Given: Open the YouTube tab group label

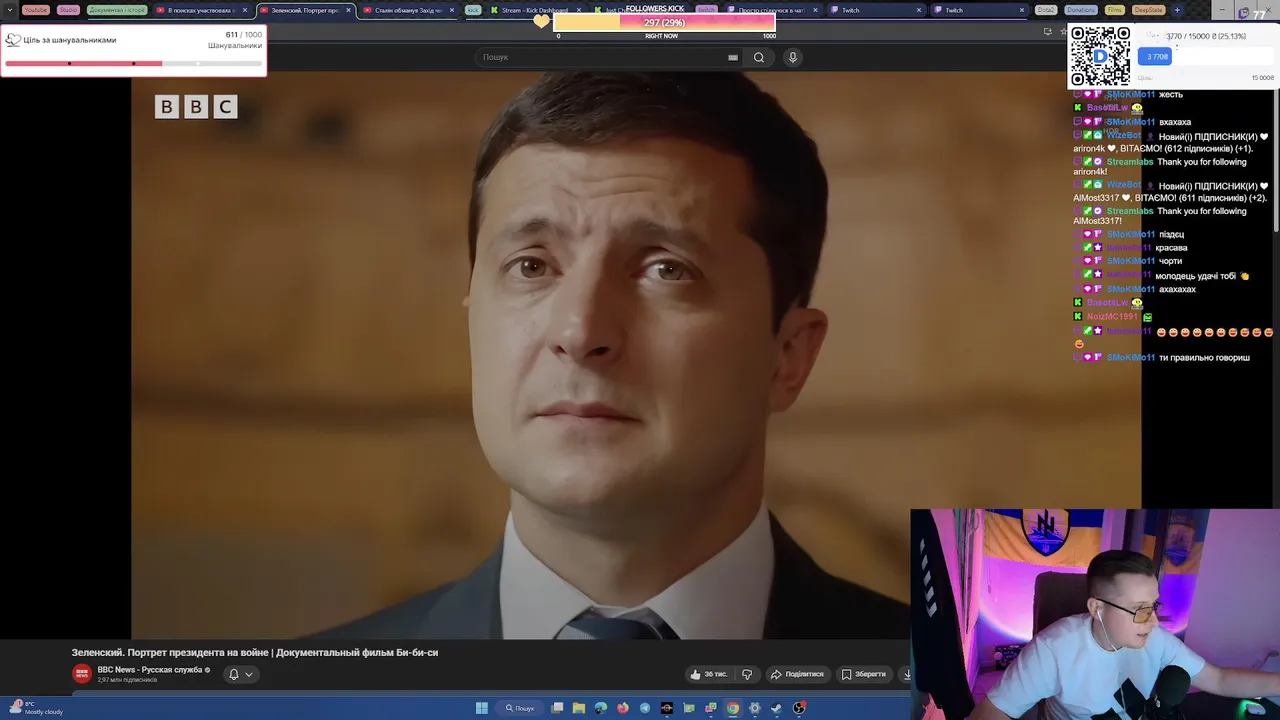Looking at the screenshot, I should click(36, 10).
